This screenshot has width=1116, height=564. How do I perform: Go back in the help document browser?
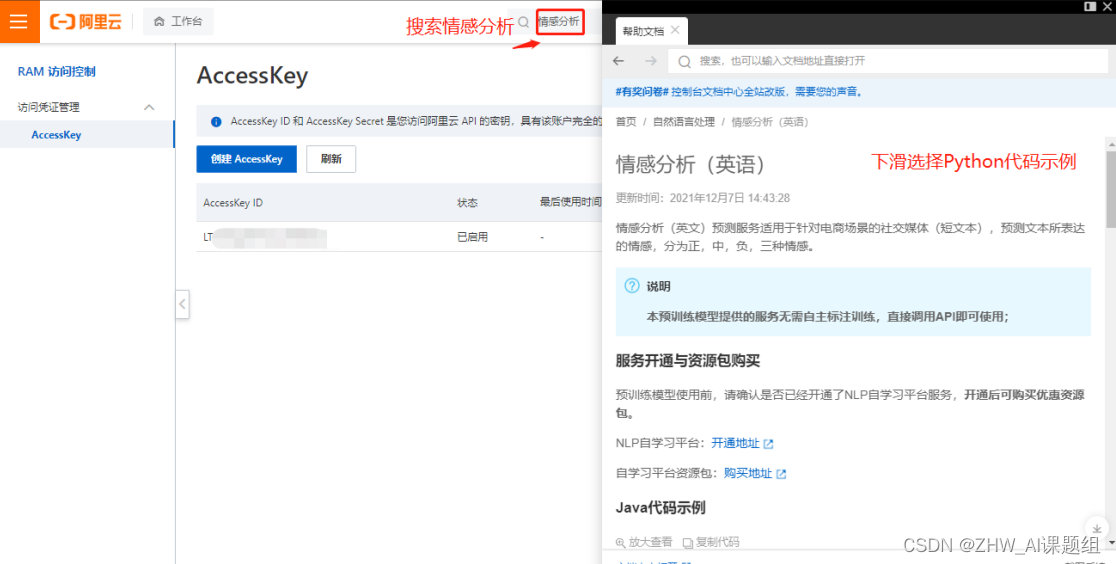tap(618, 61)
